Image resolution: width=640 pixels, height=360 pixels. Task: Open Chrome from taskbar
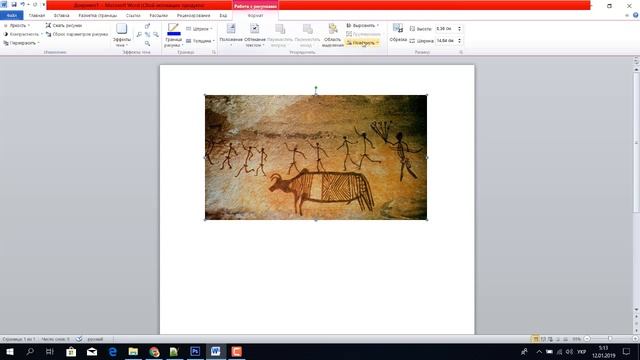coord(154,351)
